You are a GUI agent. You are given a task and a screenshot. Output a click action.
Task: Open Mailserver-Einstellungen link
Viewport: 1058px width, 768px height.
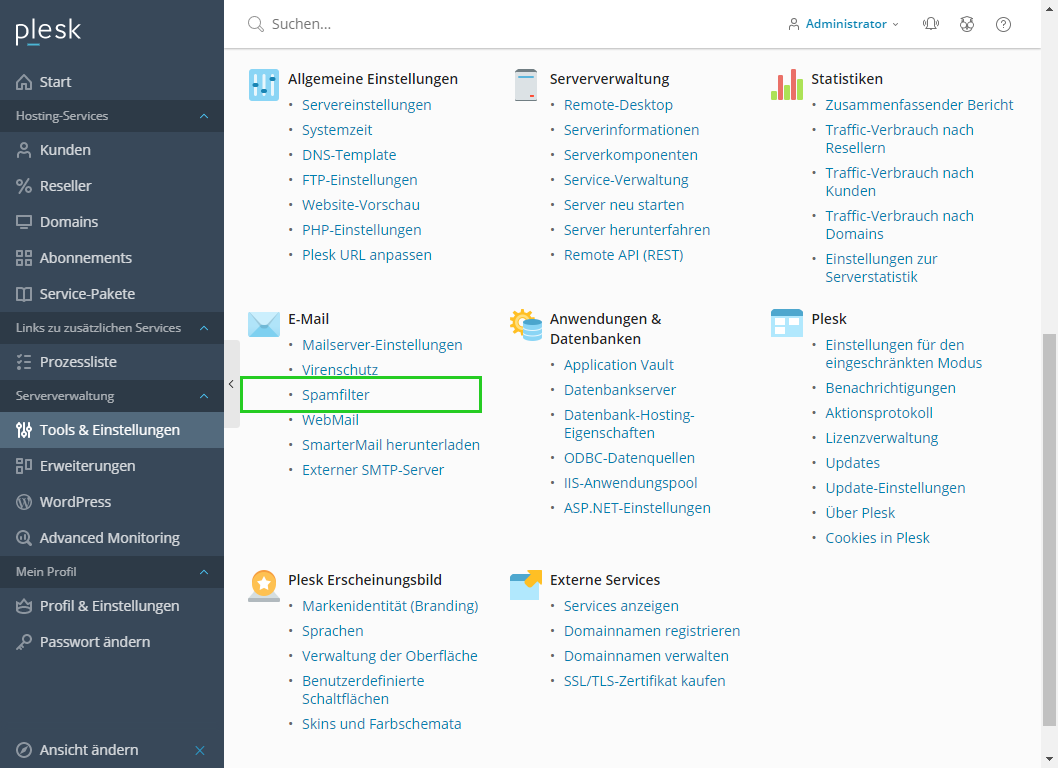pyautogui.click(x=382, y=345)
